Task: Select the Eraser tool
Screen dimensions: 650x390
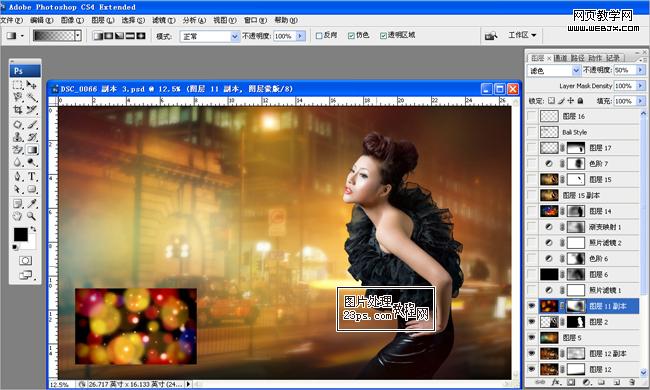Action: [x=17, y=149]
